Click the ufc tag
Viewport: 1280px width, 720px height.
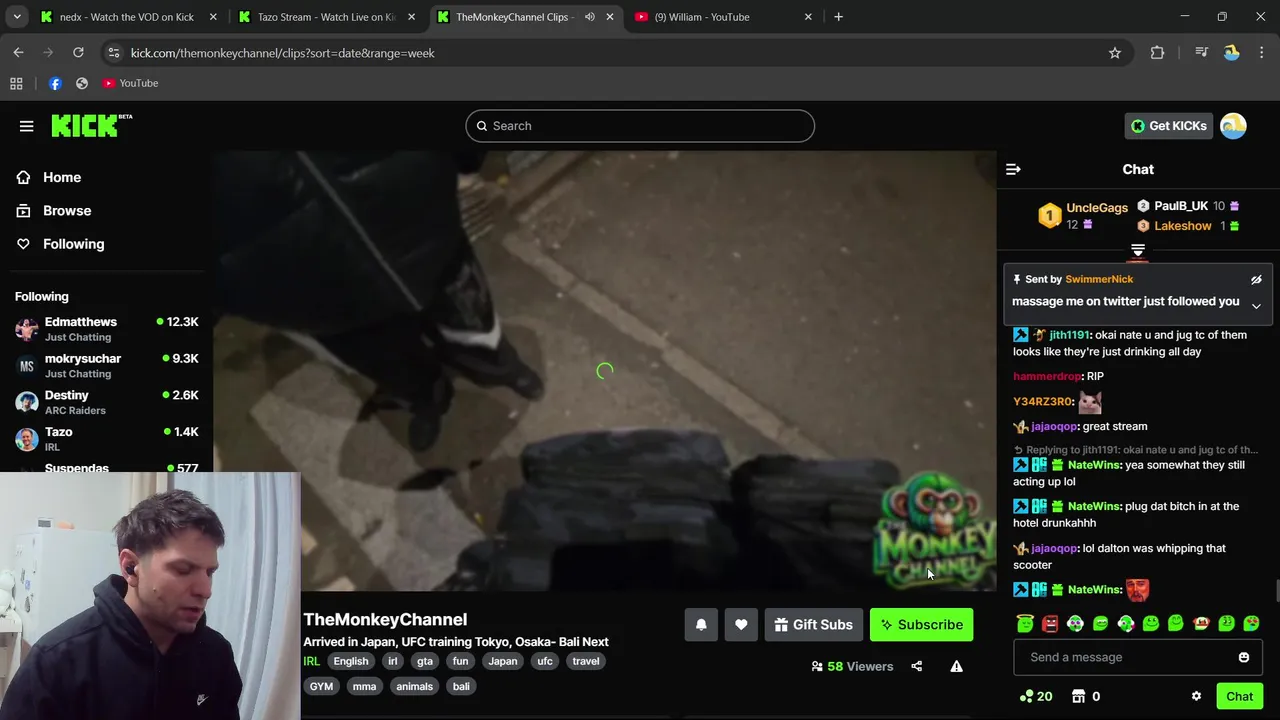point(545,661)
